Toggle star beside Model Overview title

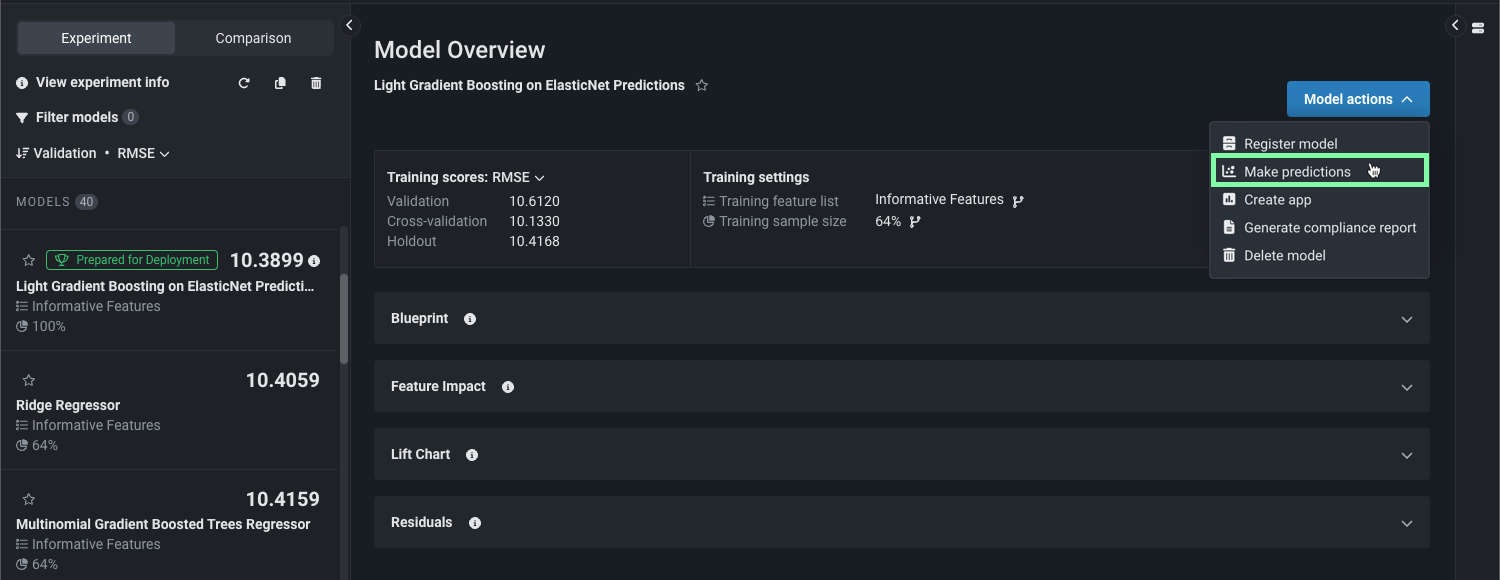point(702,86)
